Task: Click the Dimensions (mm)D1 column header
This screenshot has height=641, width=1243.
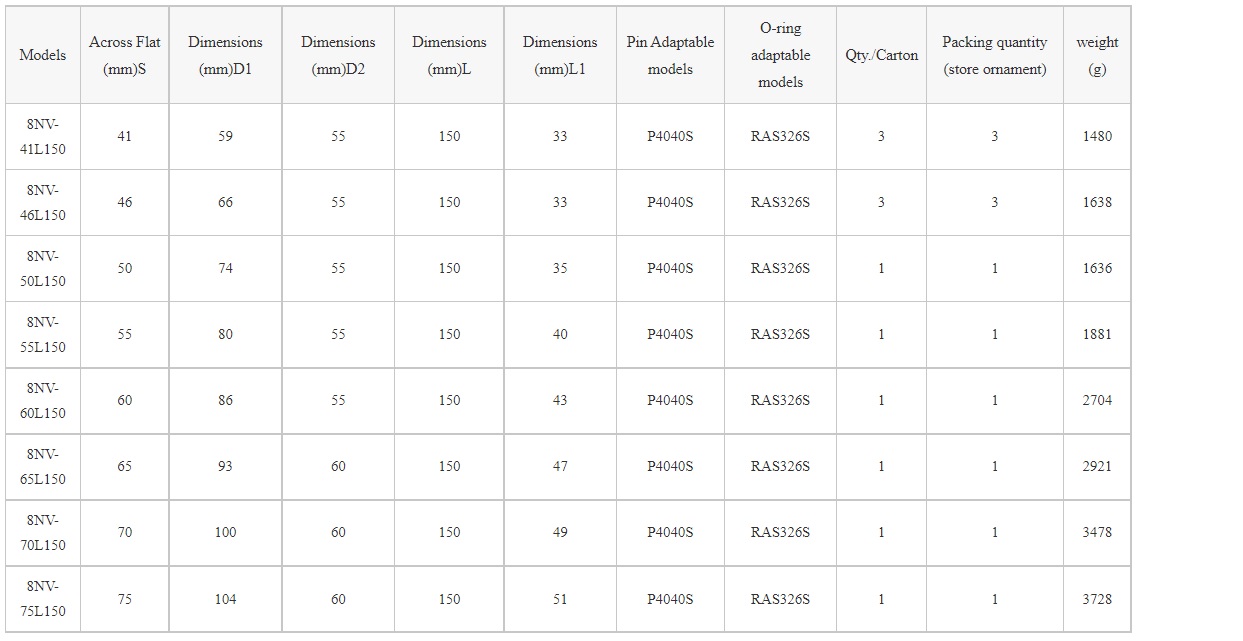Action: point(225,55)
